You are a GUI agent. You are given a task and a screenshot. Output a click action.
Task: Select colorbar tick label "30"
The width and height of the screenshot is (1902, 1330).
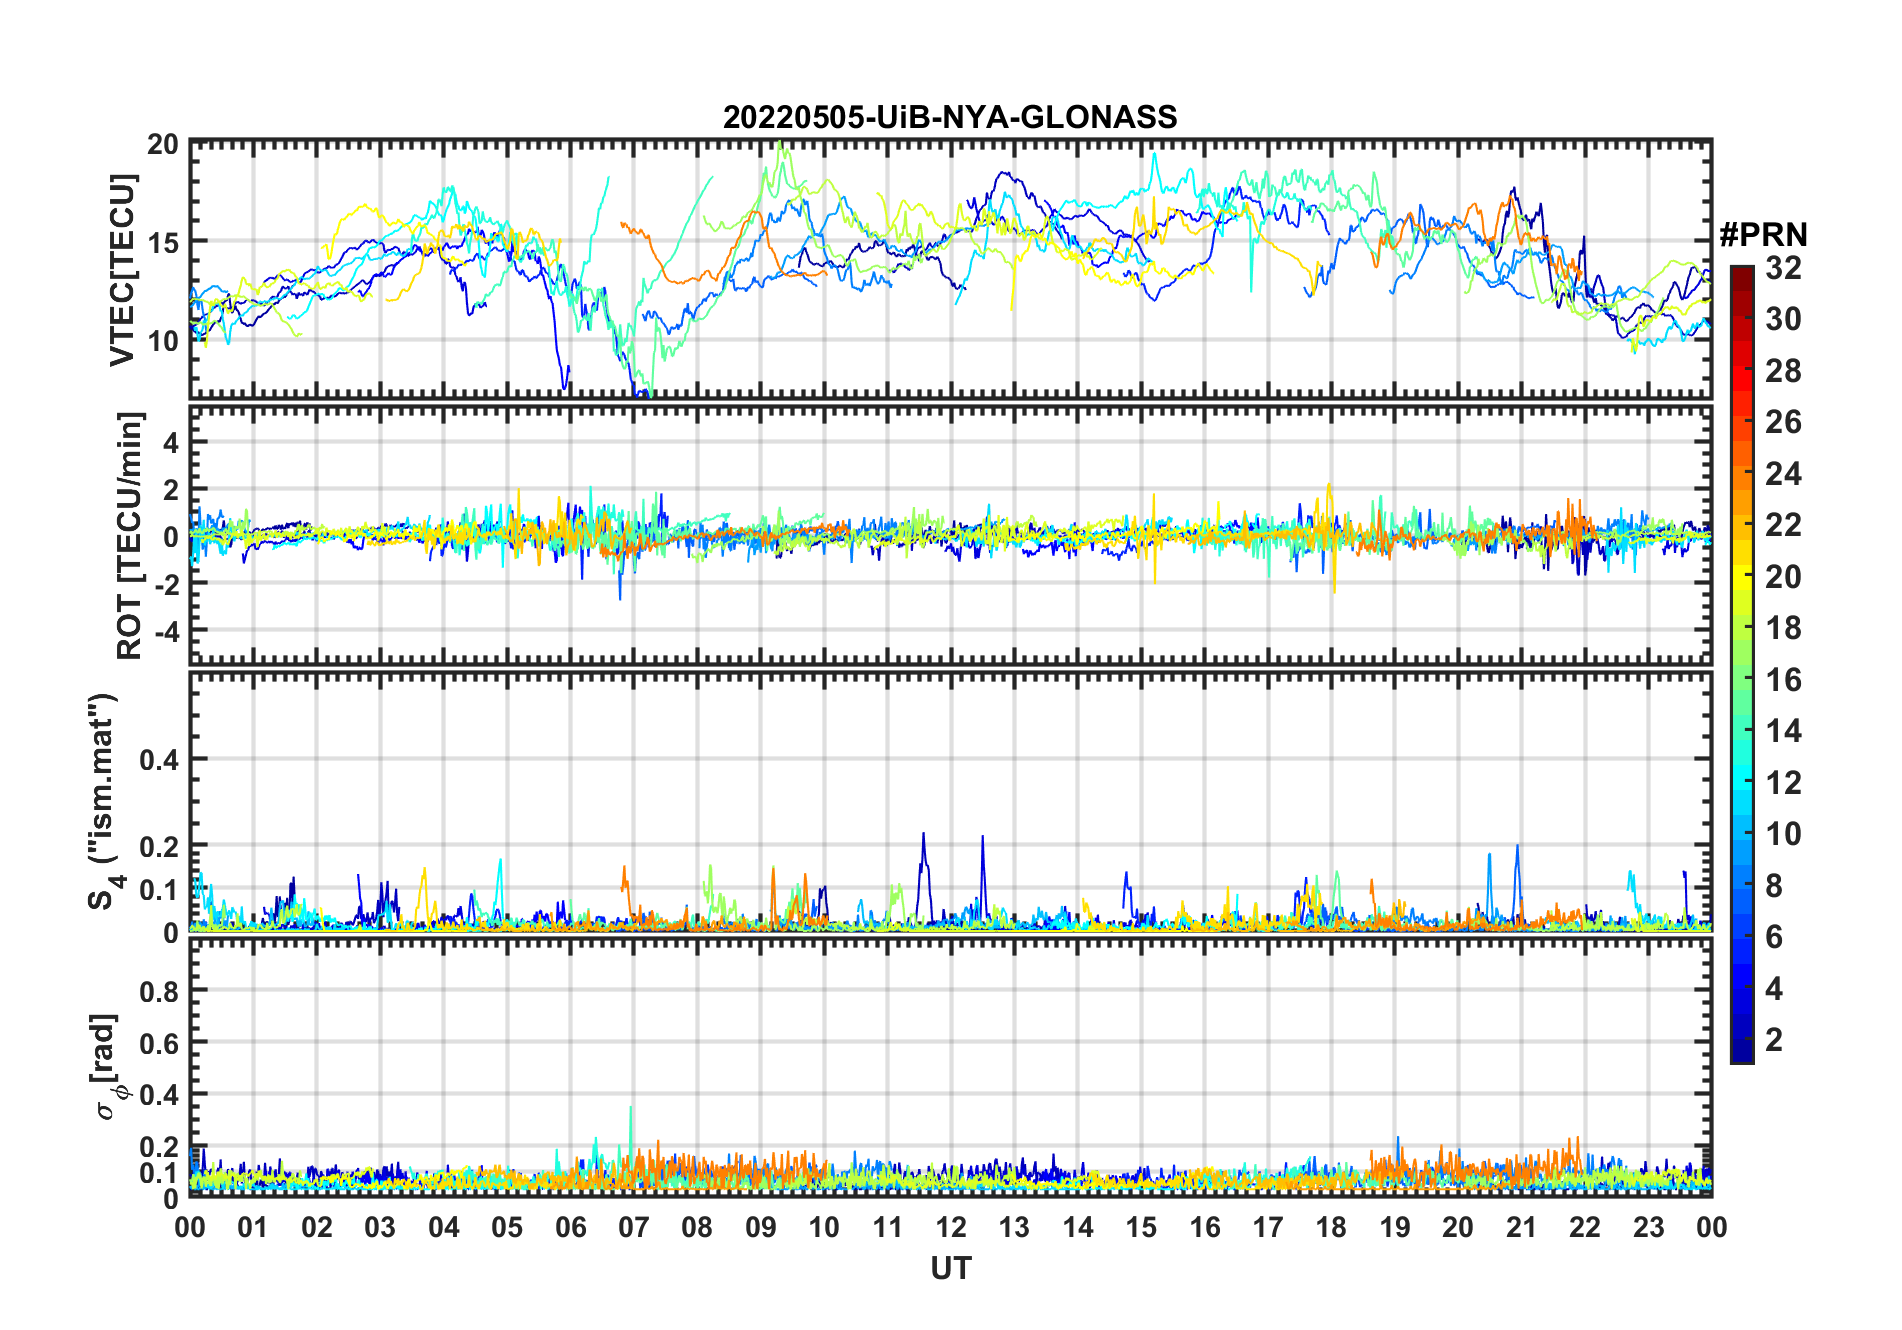[x=1783, y=319]
